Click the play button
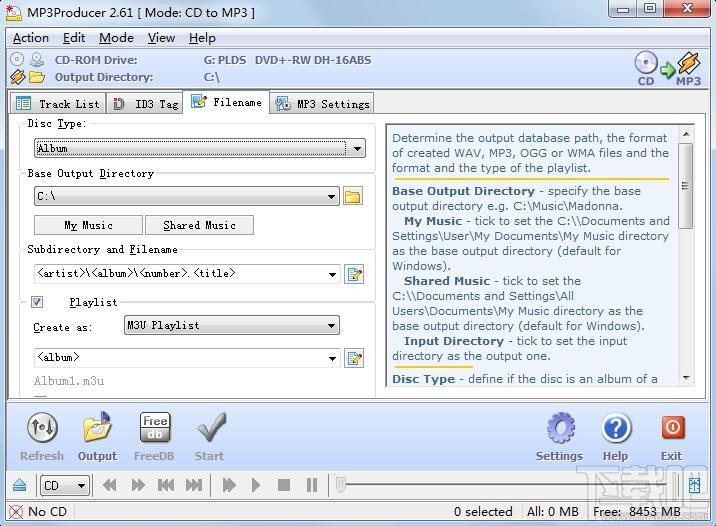 click(256, 485)
